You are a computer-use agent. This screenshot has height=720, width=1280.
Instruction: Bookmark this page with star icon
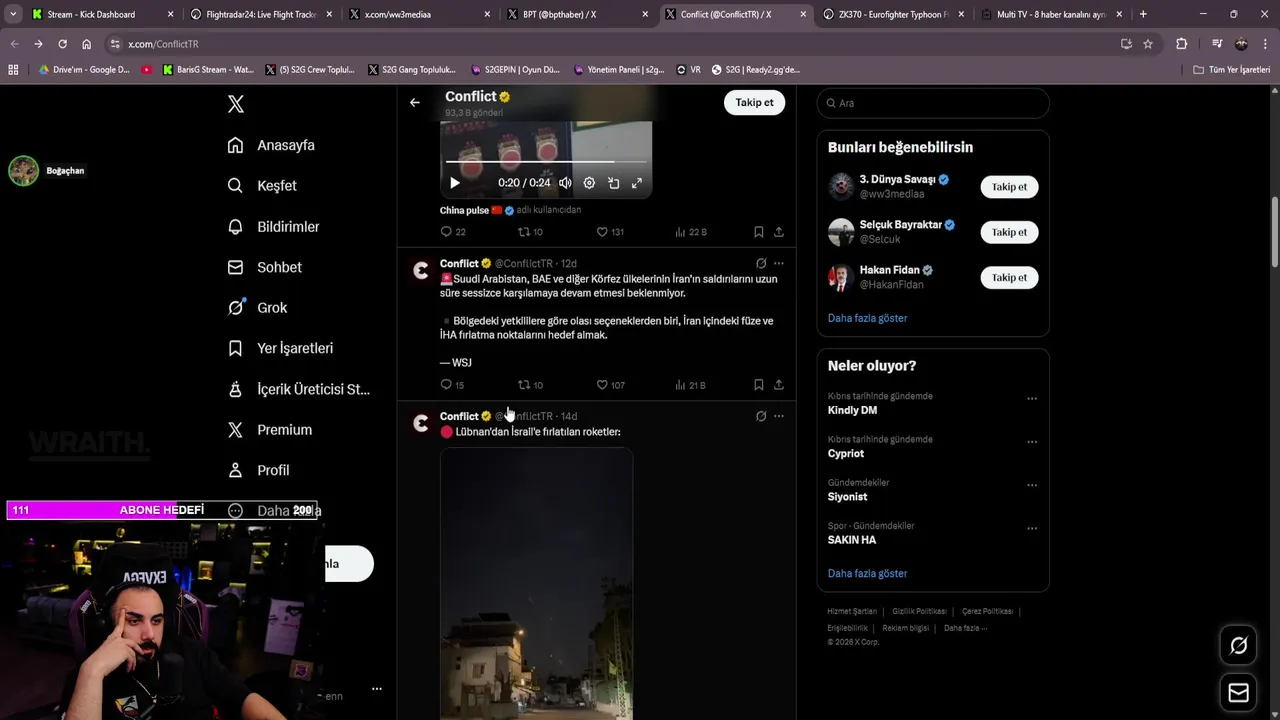pyautogui.click(x=1148, y=44)
